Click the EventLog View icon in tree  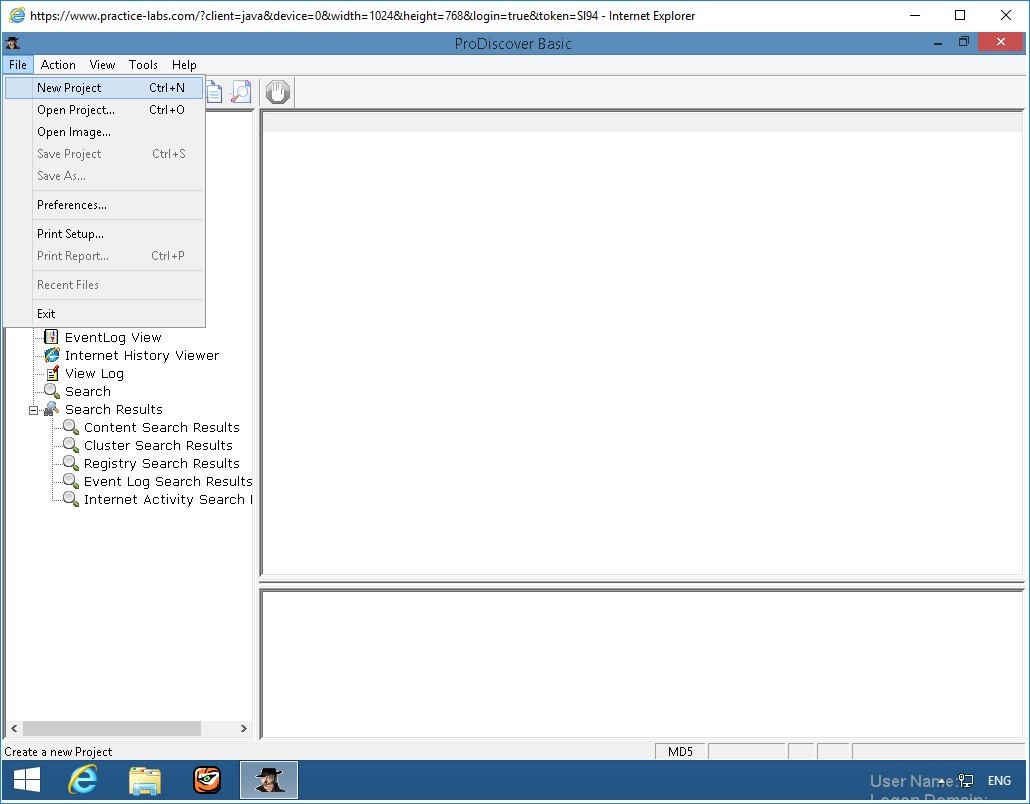click(x=51, y=337)
